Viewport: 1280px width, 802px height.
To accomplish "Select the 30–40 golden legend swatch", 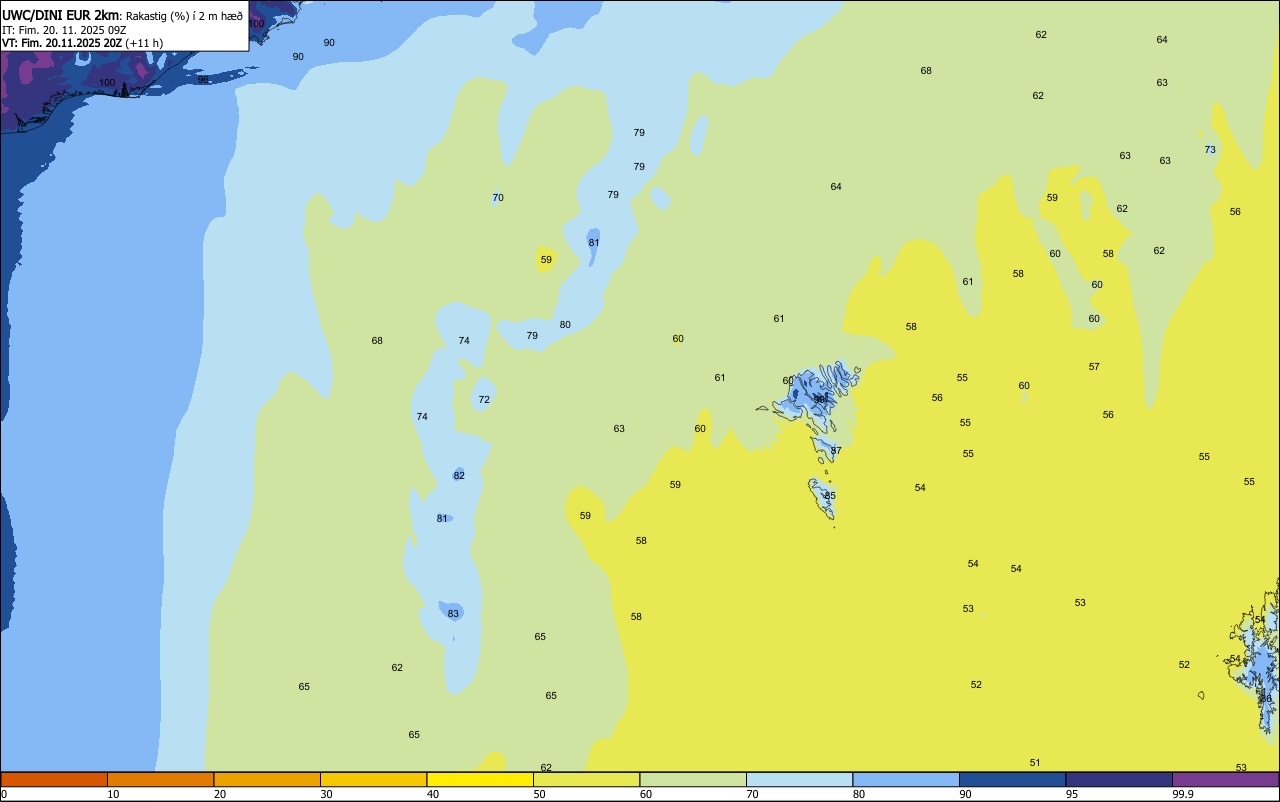I will [373, 779].
